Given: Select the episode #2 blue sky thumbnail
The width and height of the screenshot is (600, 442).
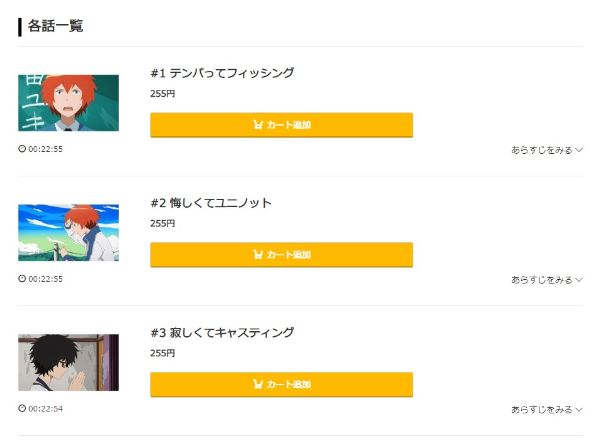Looking at the screenshot, I should (x=68, y=232).
